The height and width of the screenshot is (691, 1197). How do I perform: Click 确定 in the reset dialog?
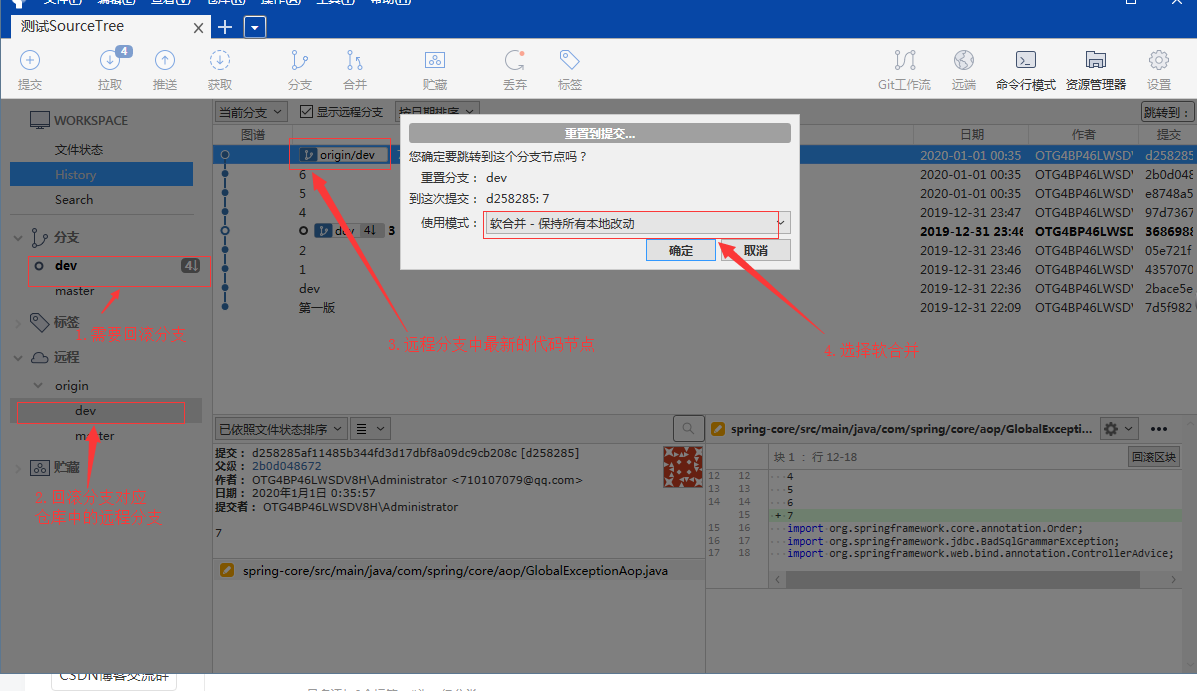click(x=681, y=250)
